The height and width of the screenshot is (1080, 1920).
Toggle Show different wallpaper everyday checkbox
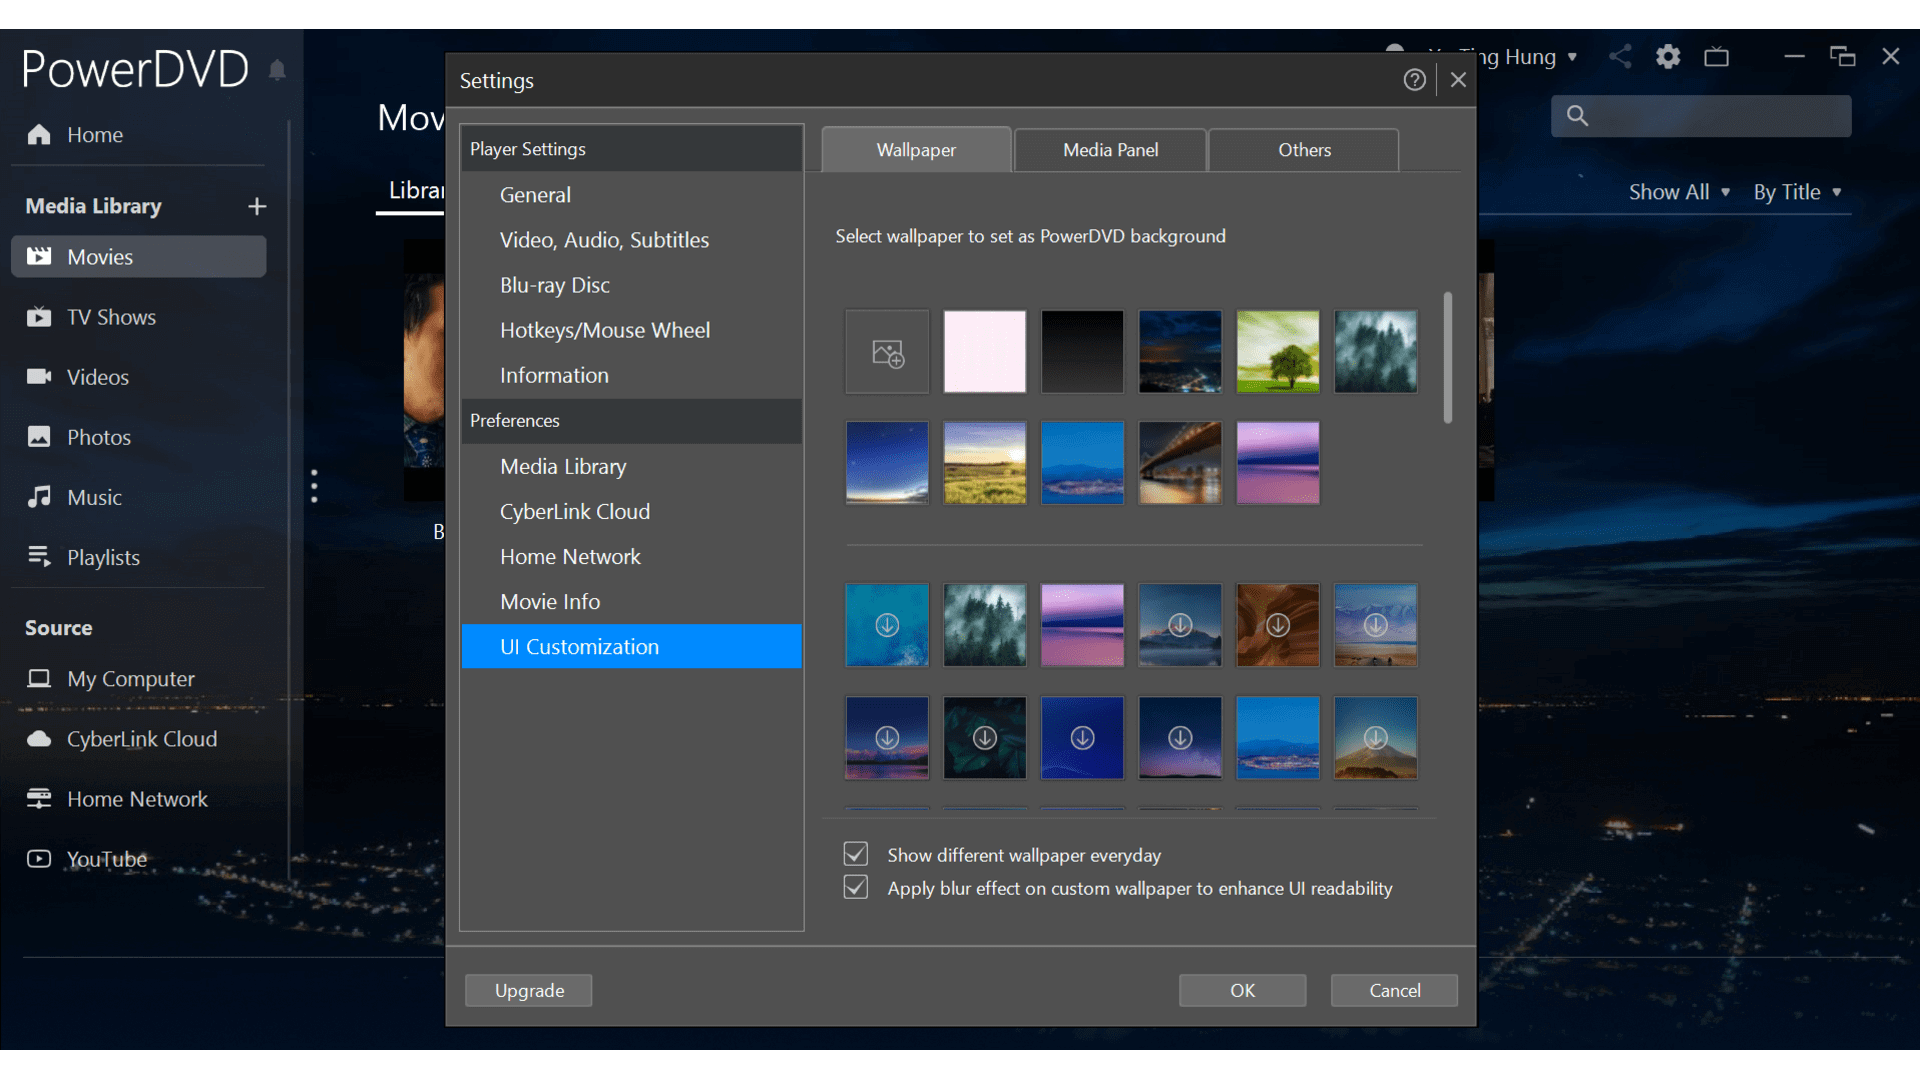[856, 854]
